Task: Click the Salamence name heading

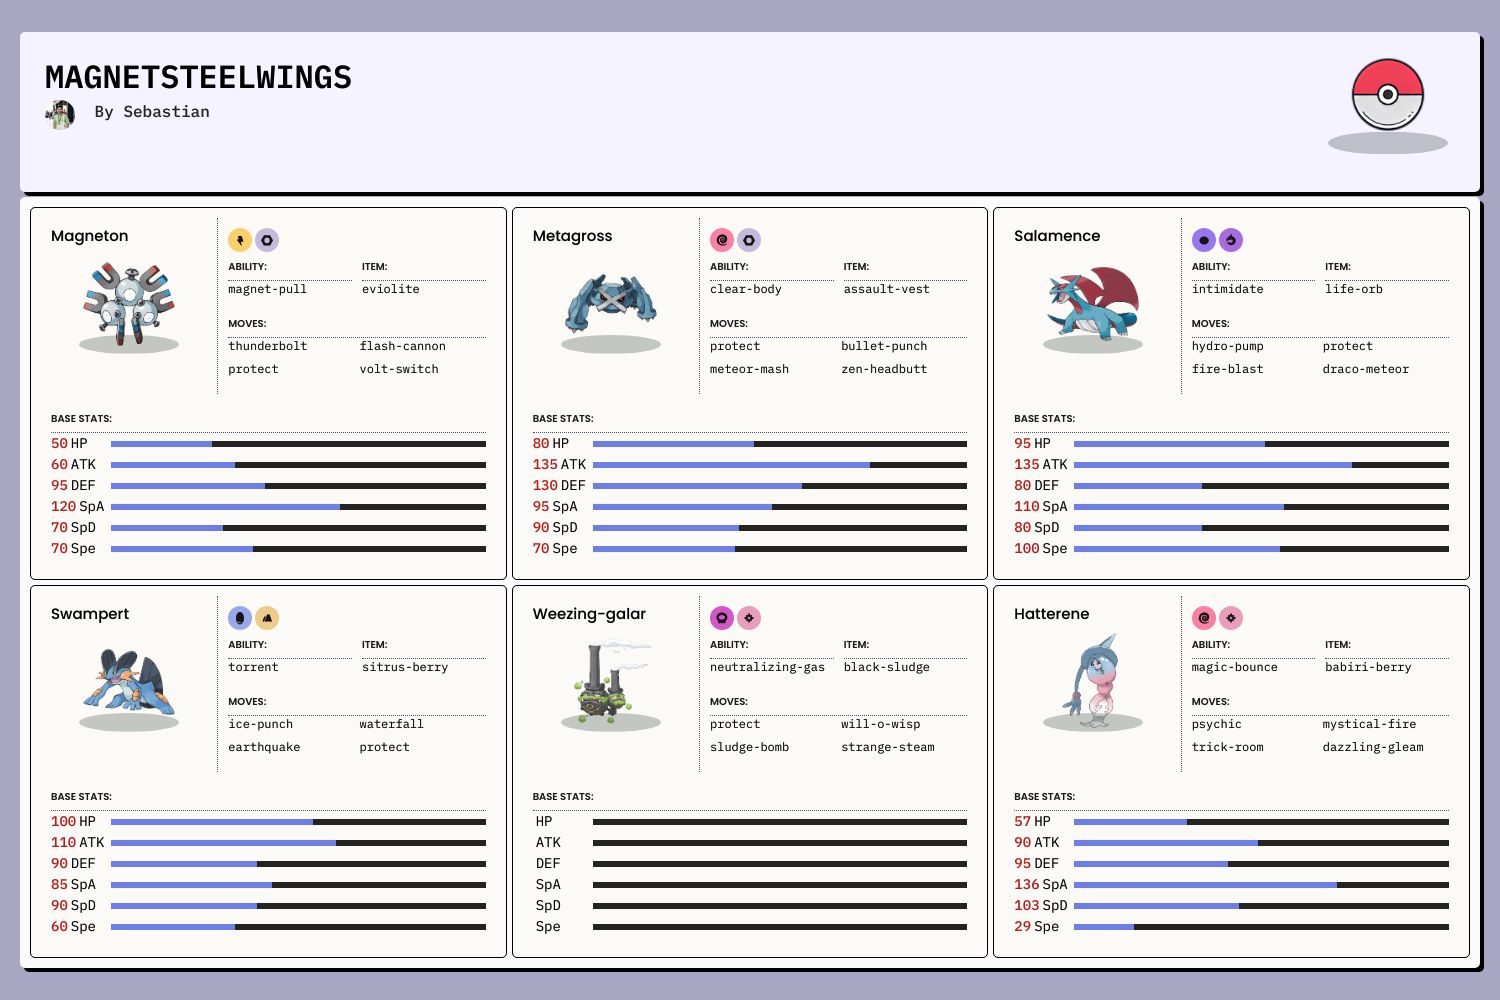Action: click(x=1057, y=236)
